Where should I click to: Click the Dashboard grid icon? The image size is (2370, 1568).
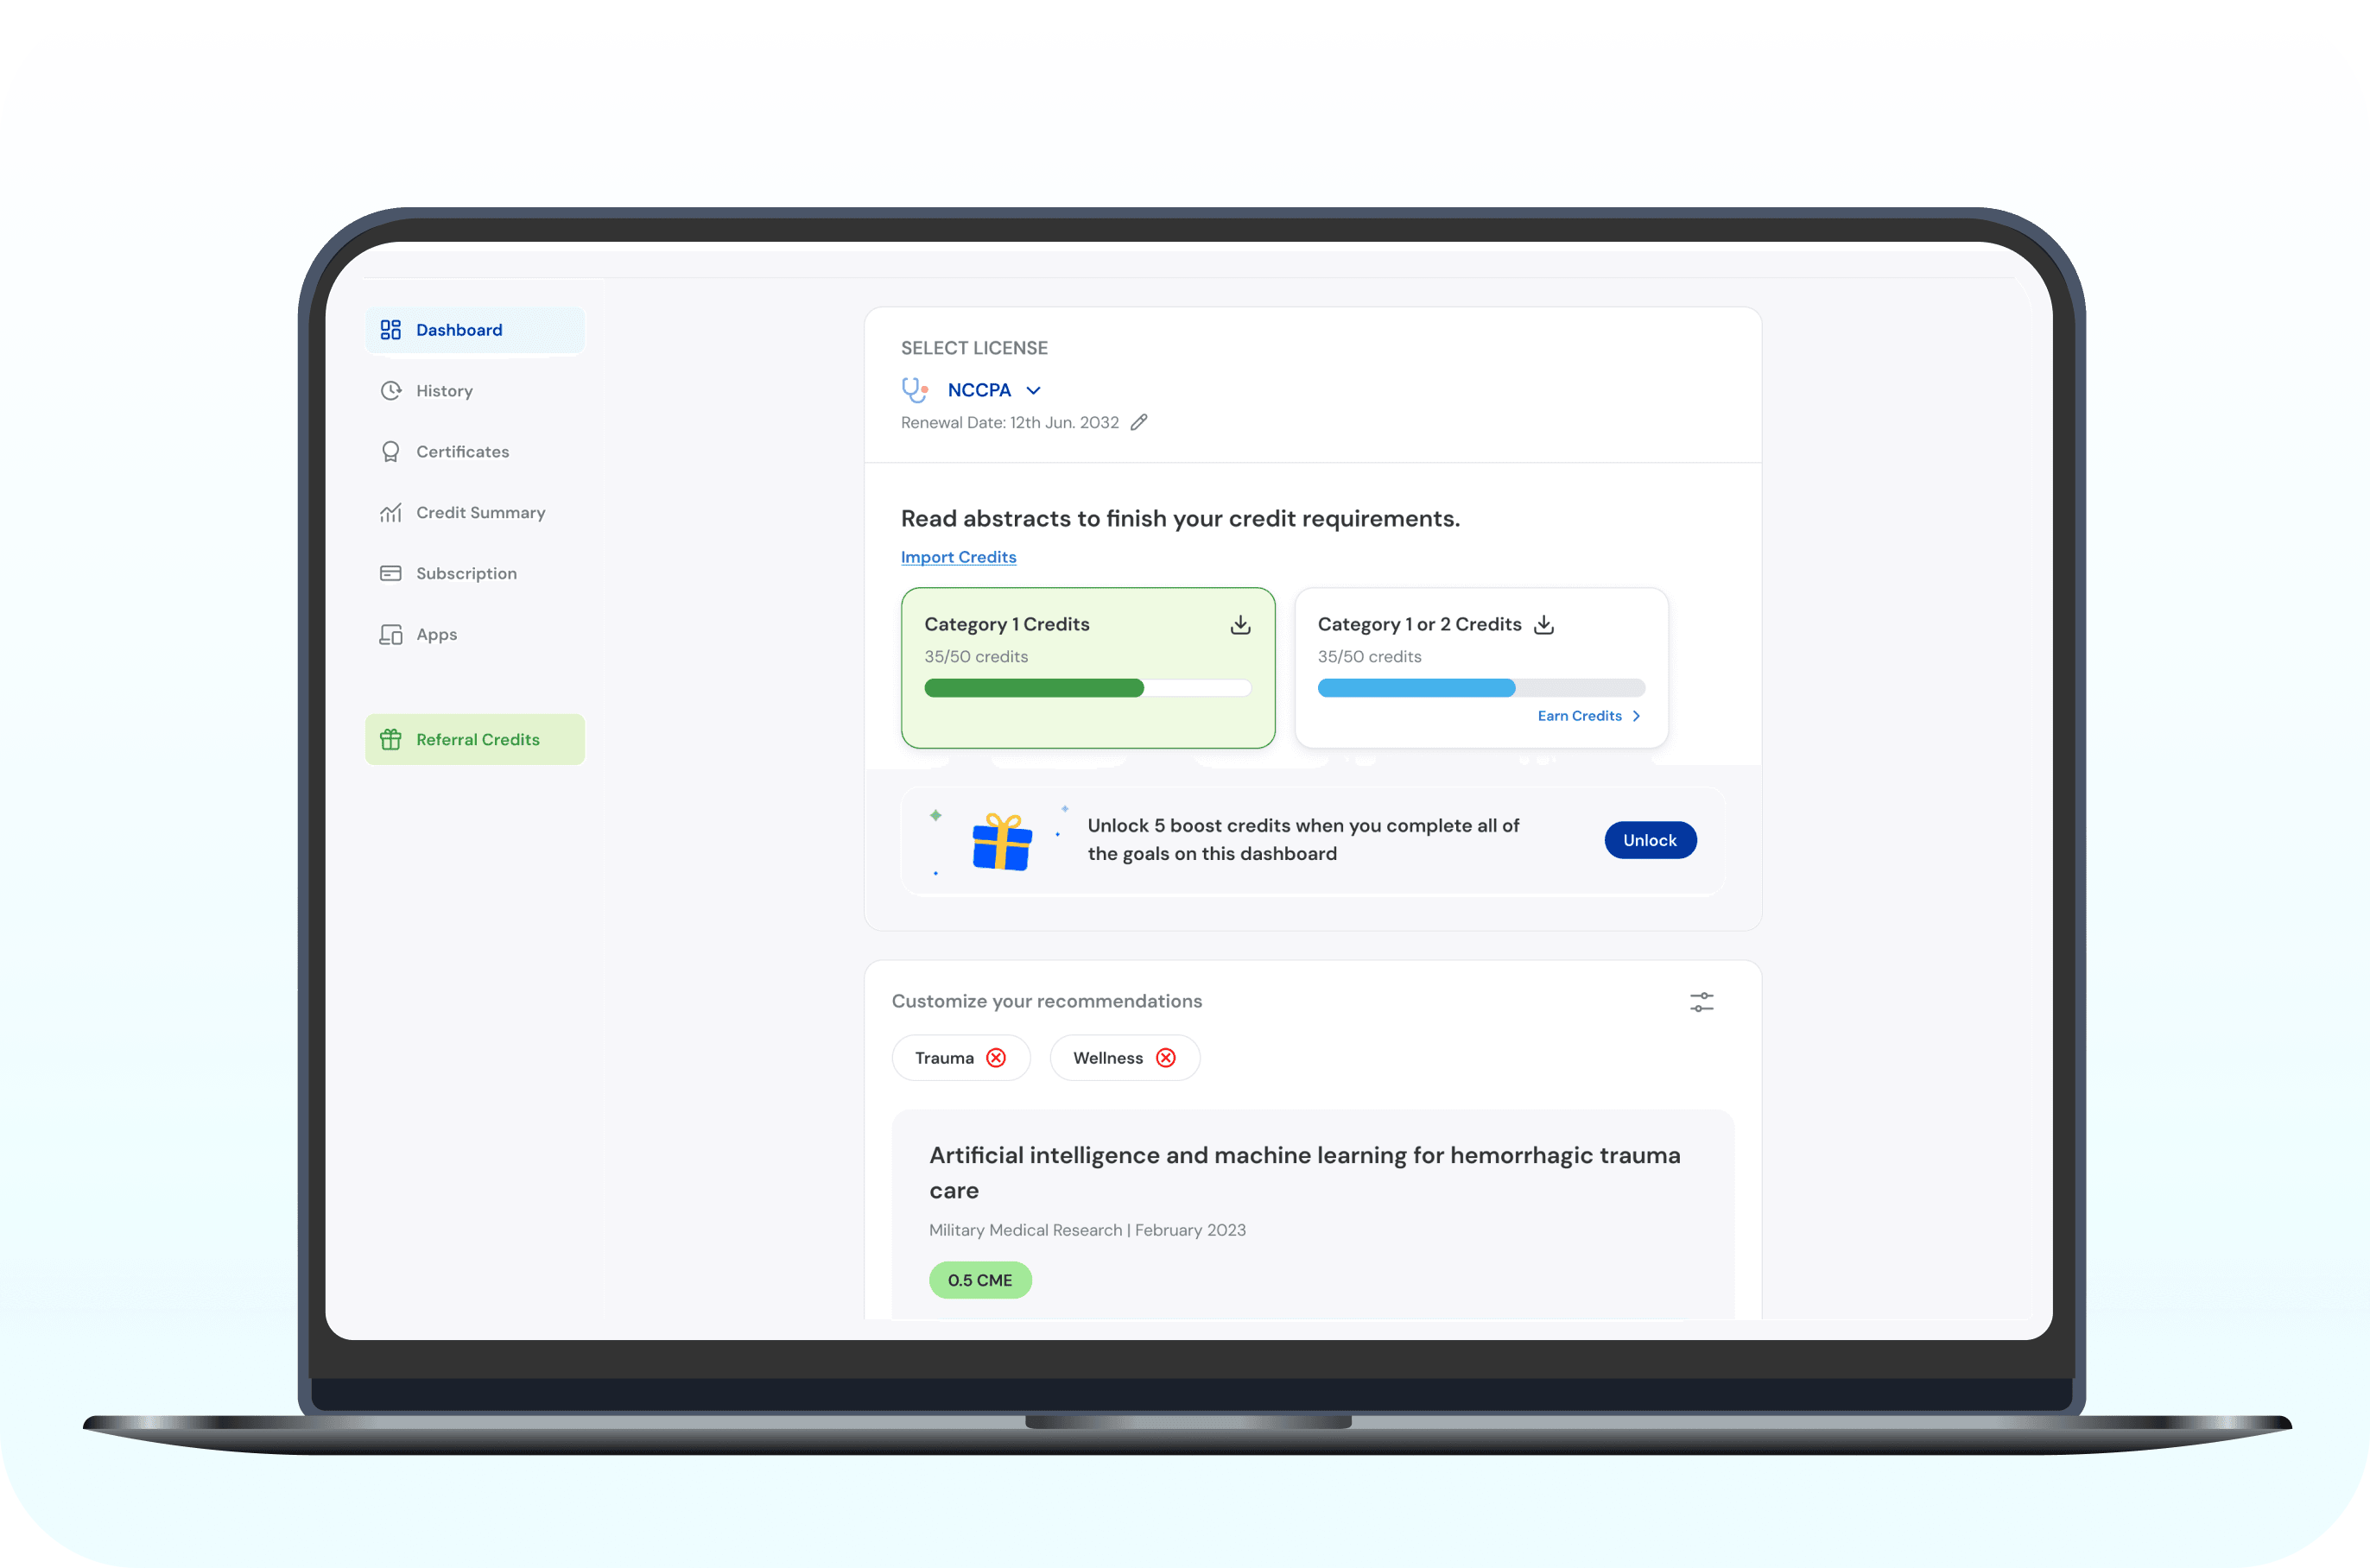click(x=390, y=330)
